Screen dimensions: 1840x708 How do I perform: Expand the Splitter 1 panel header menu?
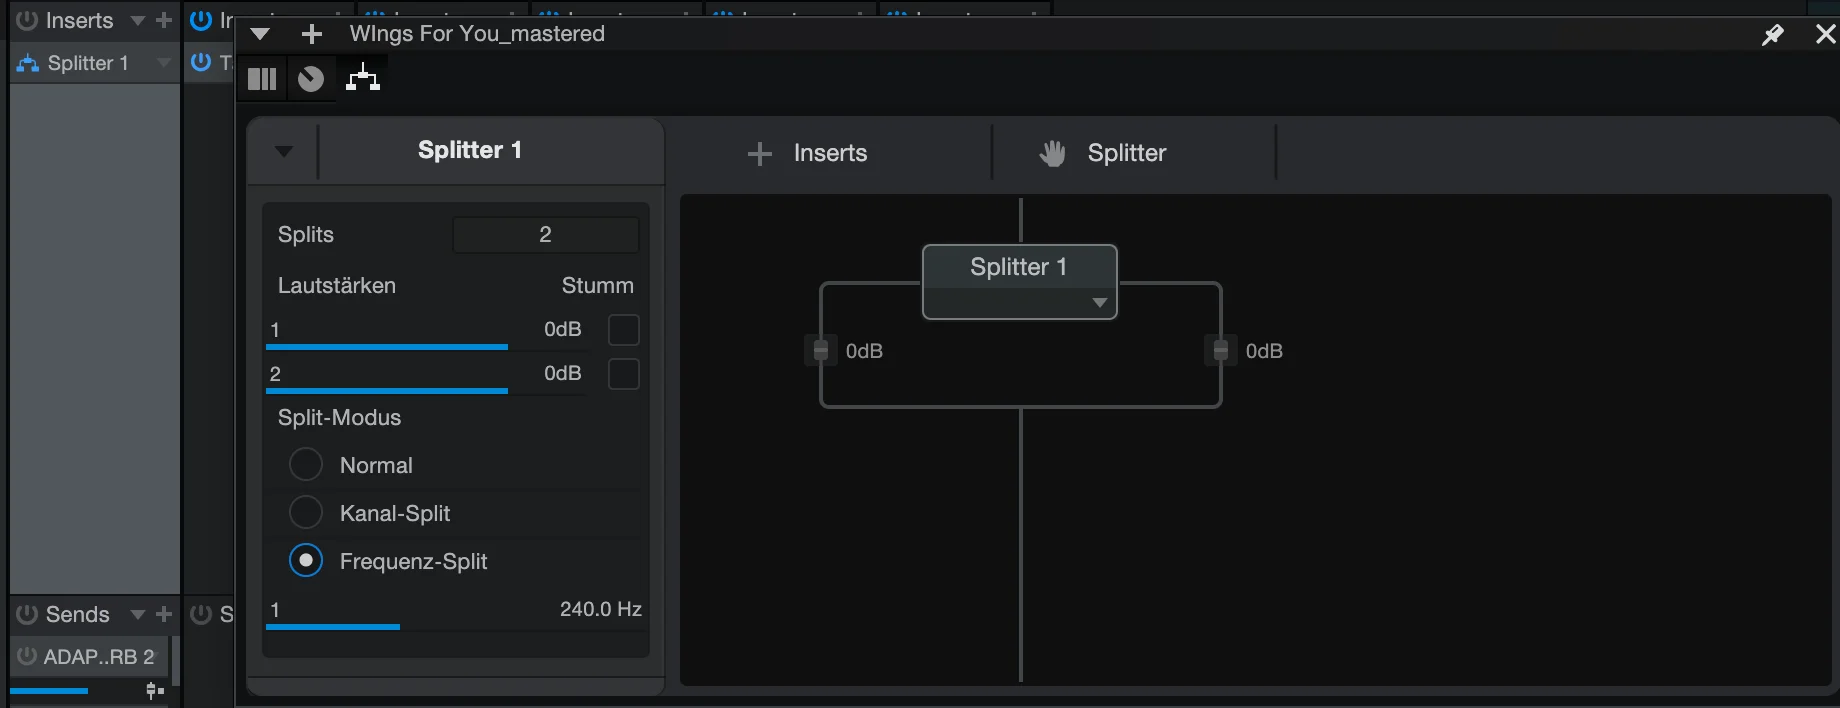pos(284,152)
